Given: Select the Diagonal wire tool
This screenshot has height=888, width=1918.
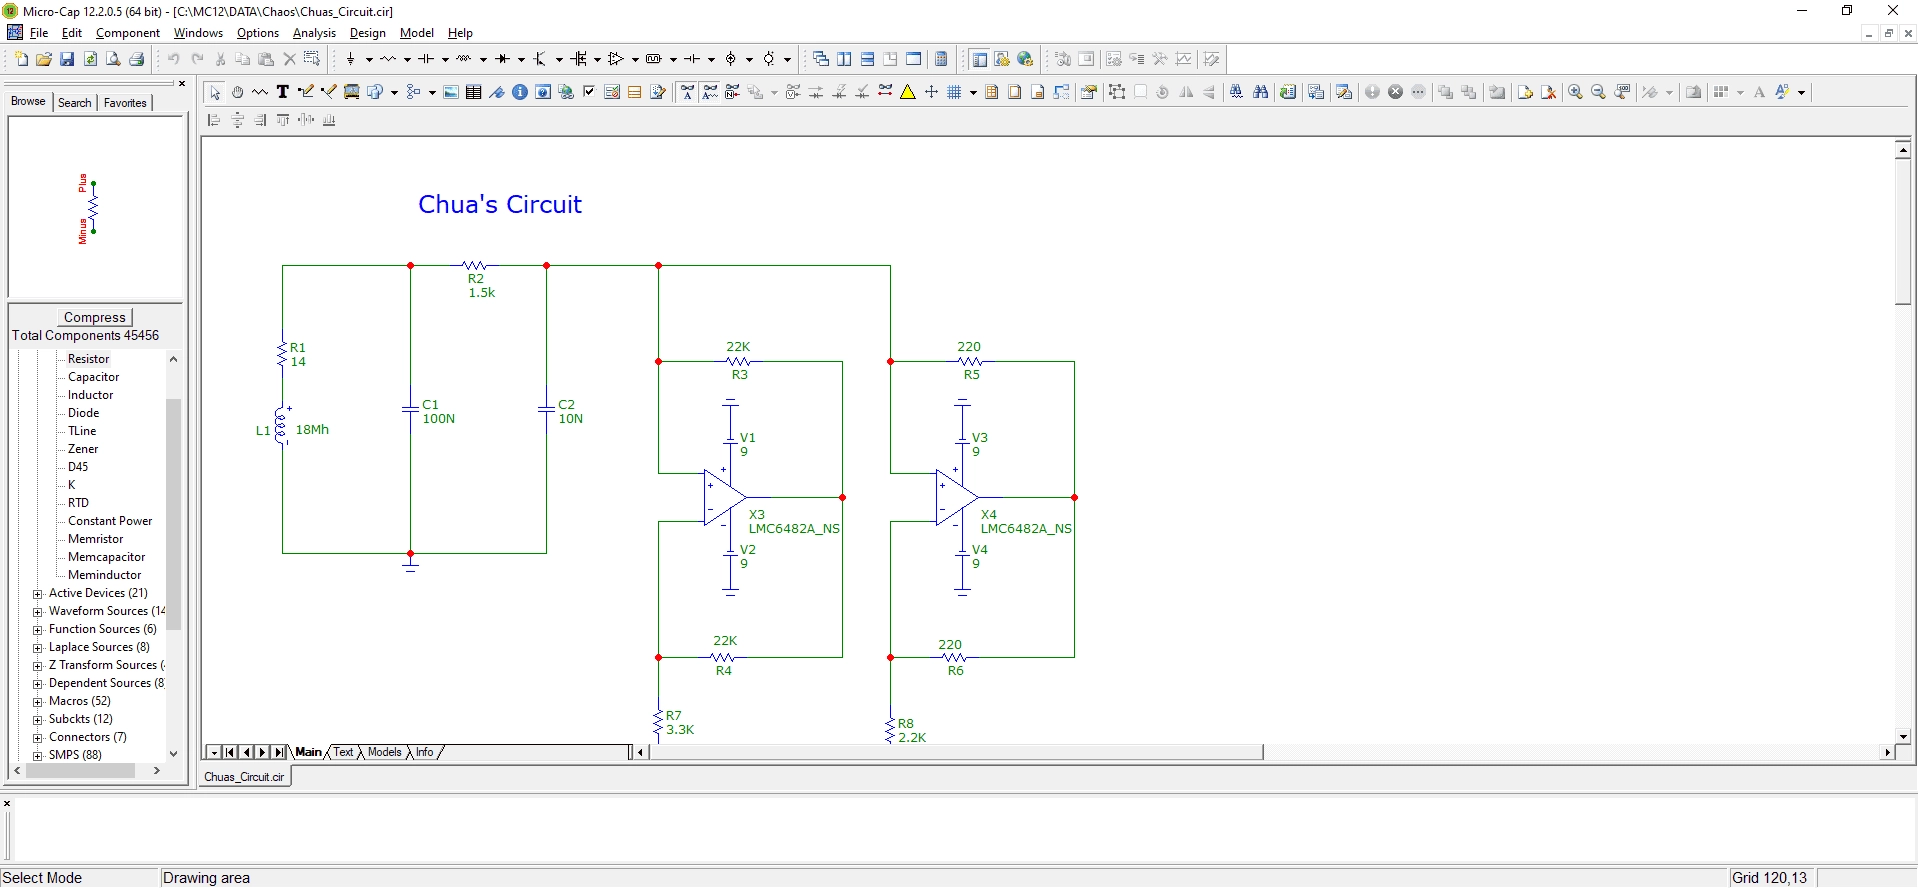Looking at the screenshot, I should tap(329, 92).
